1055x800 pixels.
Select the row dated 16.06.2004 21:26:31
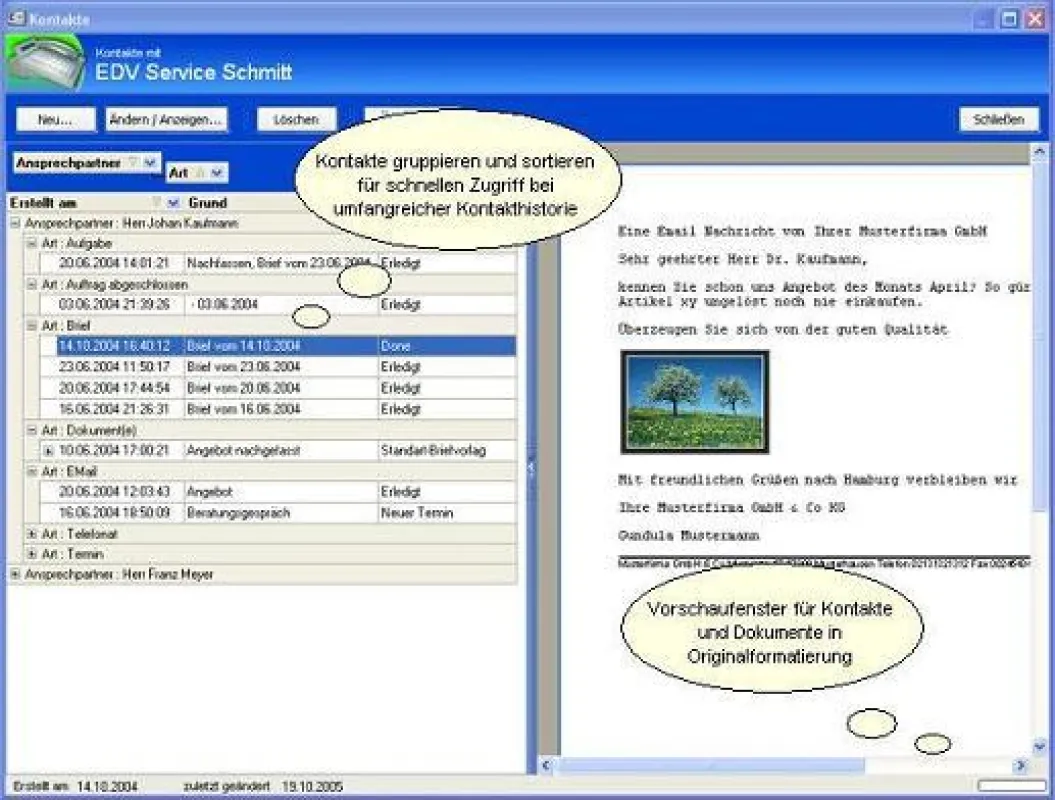click(x=278, y=408)
